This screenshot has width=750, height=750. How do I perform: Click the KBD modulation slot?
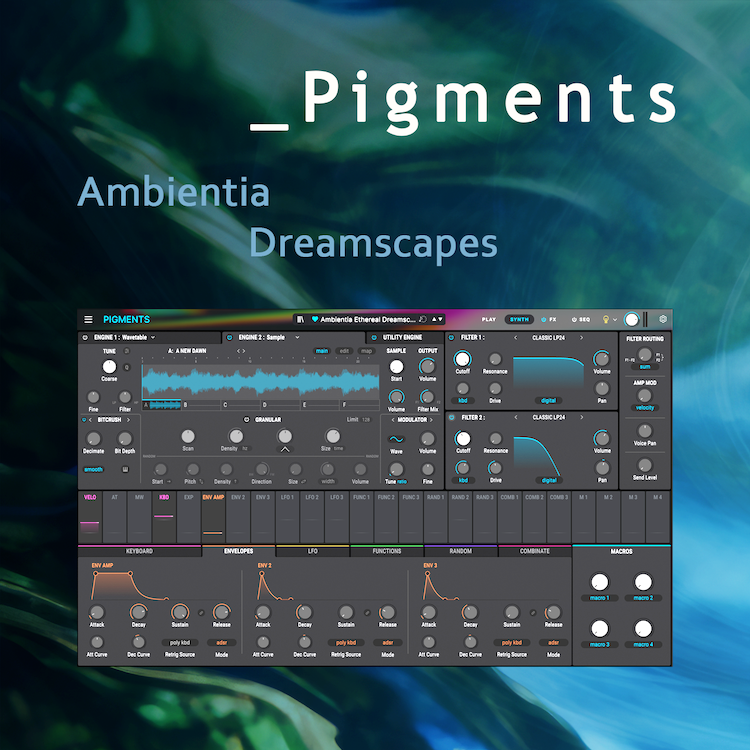[x=164, y=517]
